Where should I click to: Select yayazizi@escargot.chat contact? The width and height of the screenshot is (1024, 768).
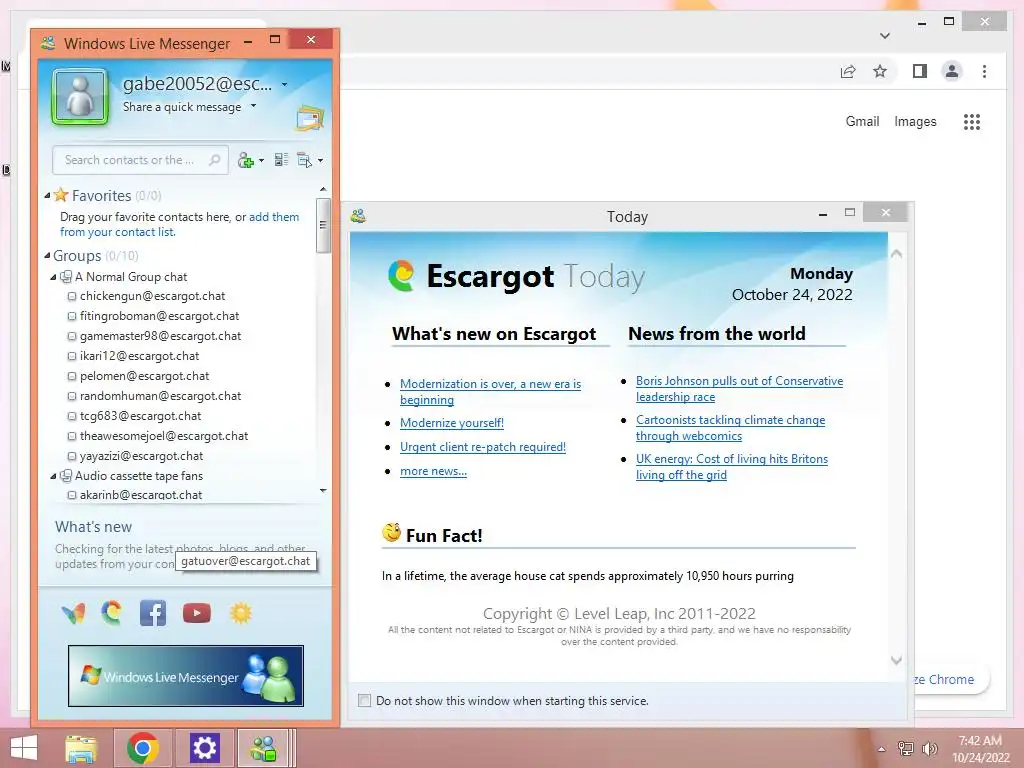point(141,456)
